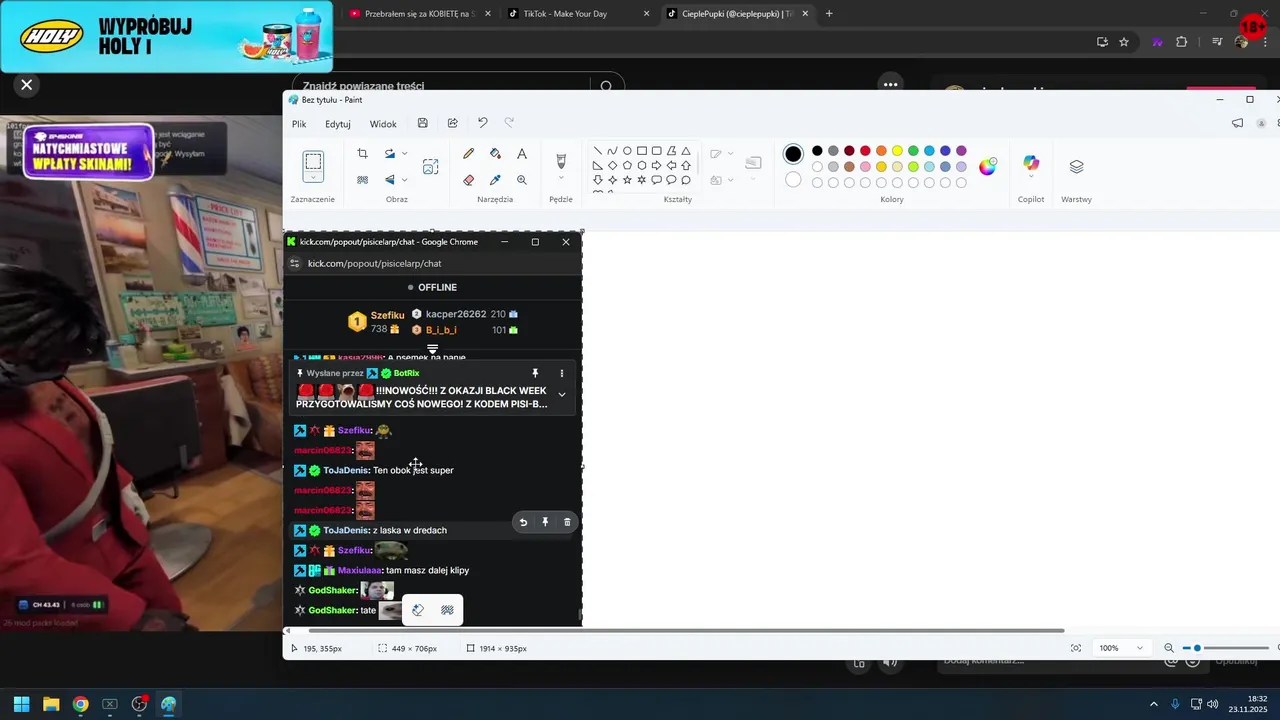This screenshot has height=720, width=1280.
Task: Remove background via floating selection toolbar
Action: tap(447, 610)
